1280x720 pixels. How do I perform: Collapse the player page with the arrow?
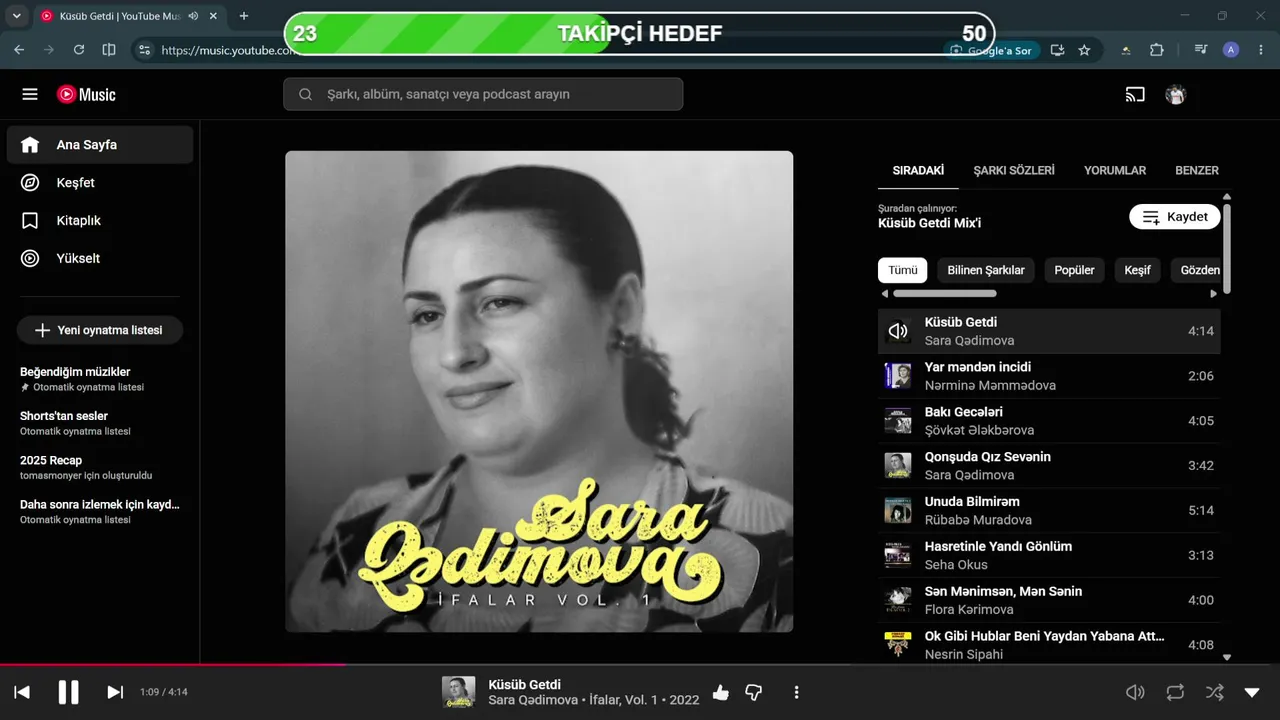pyautogui.click(x=1252, y=692)
